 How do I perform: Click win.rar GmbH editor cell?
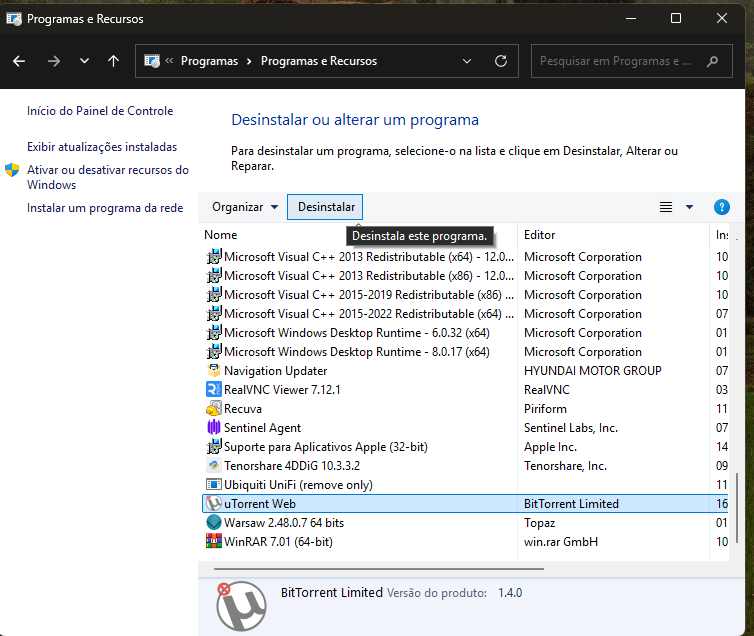[561, 542]
